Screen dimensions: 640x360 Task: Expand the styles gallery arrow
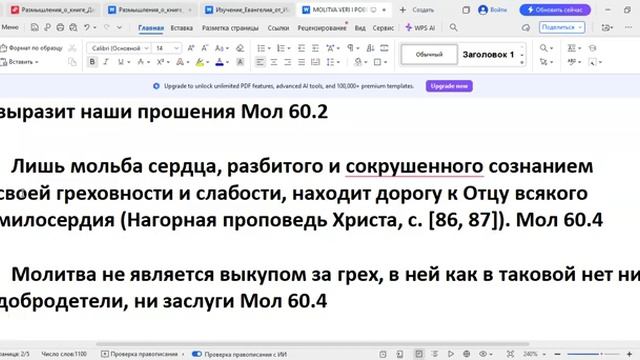[522, 63]
